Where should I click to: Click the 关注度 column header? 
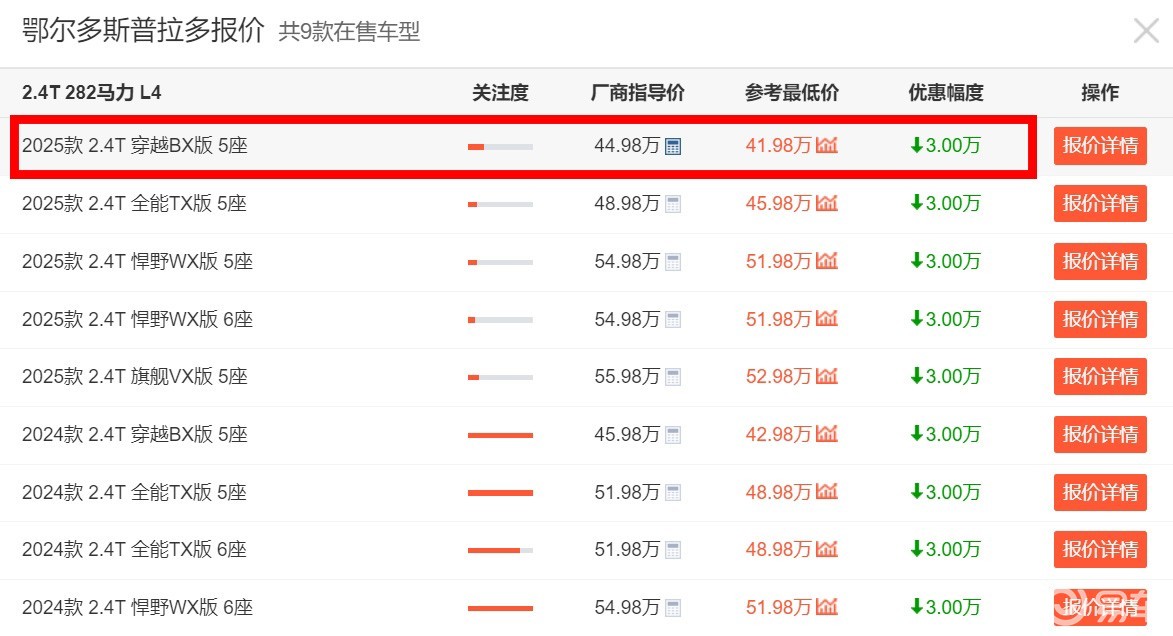500,93
